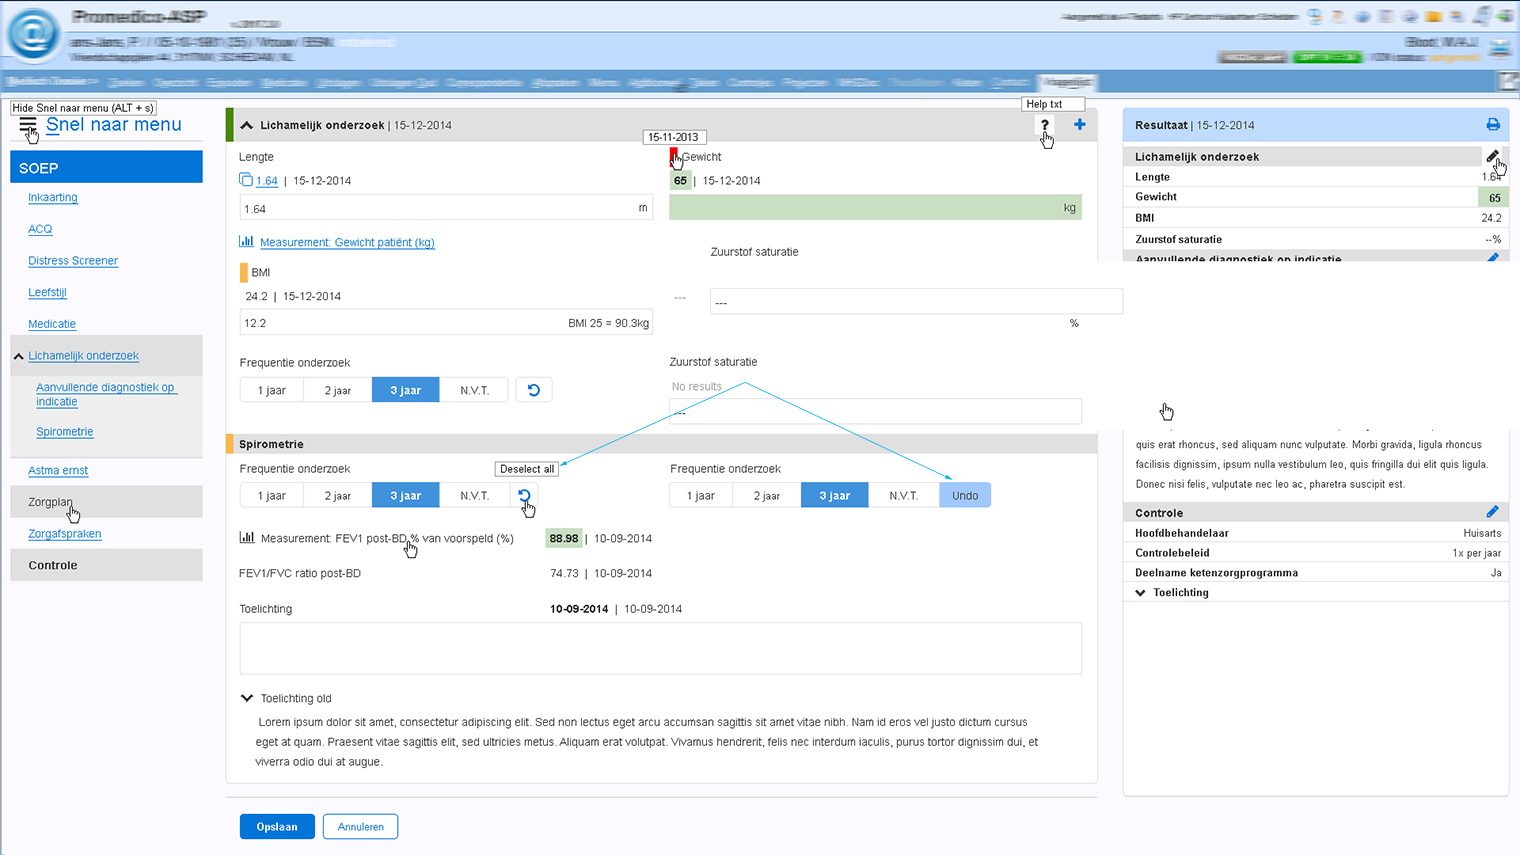Click the chart icon beside Measurement FEV1 post-BD
The height and width of the screenshot is (855, 1520).
pos(247,538)
